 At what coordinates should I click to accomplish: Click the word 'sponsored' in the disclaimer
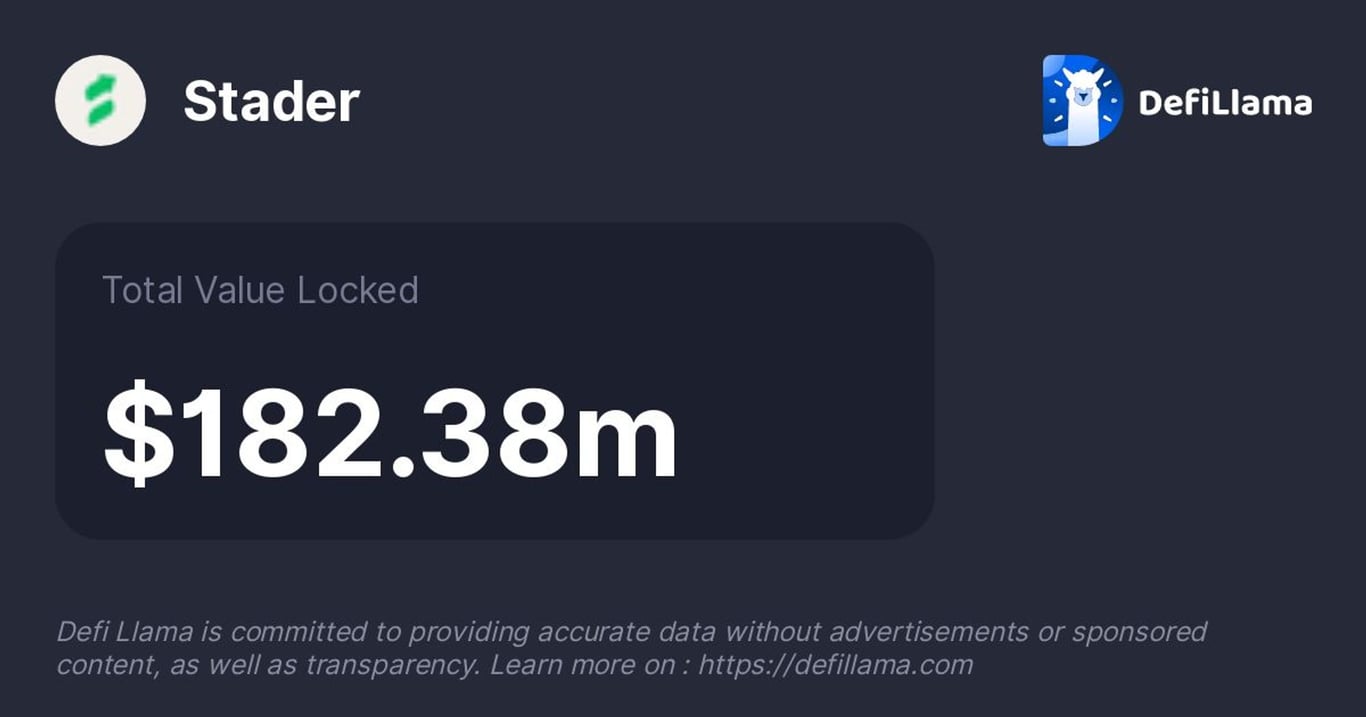click(1139, 632)
